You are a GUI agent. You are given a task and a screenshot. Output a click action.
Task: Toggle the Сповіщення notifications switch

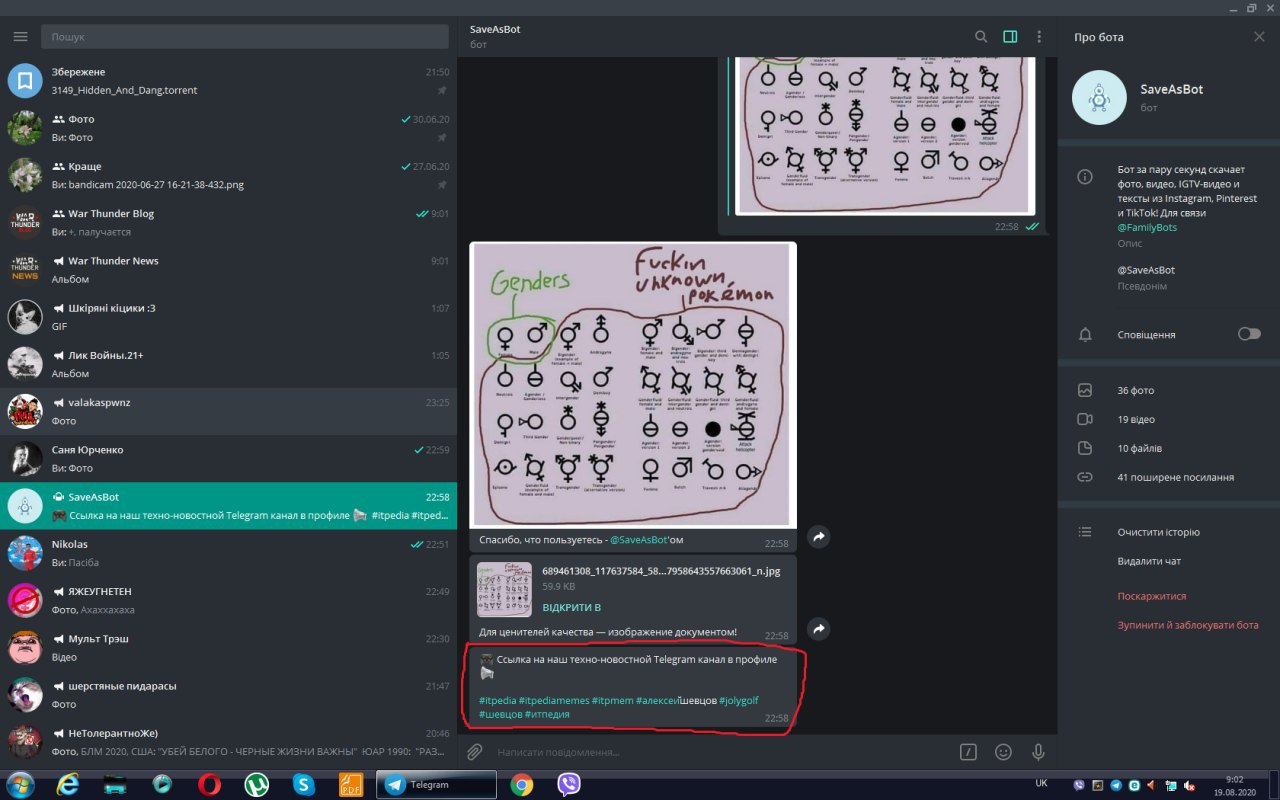(1249, 334)
